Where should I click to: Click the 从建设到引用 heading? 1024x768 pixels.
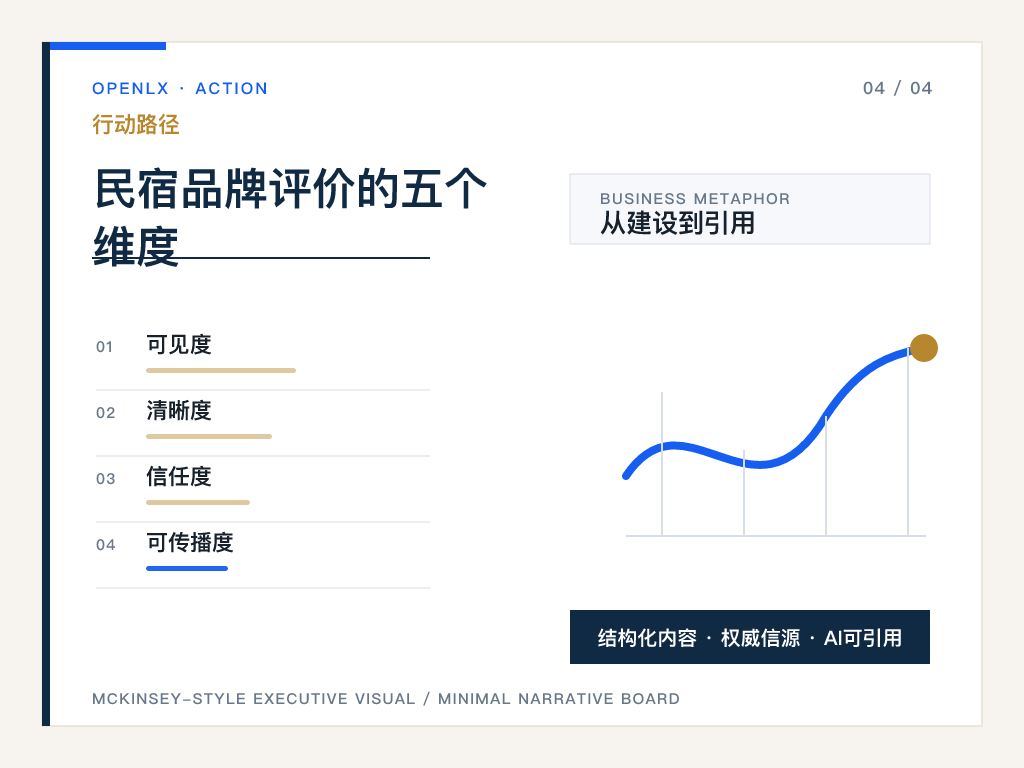[x=677, y=223]
